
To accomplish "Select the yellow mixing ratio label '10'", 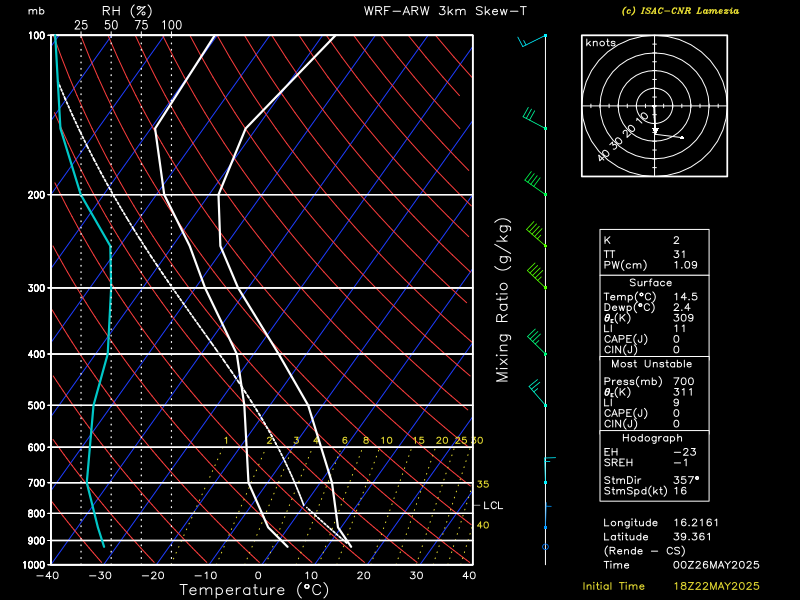I will [386, 440].
